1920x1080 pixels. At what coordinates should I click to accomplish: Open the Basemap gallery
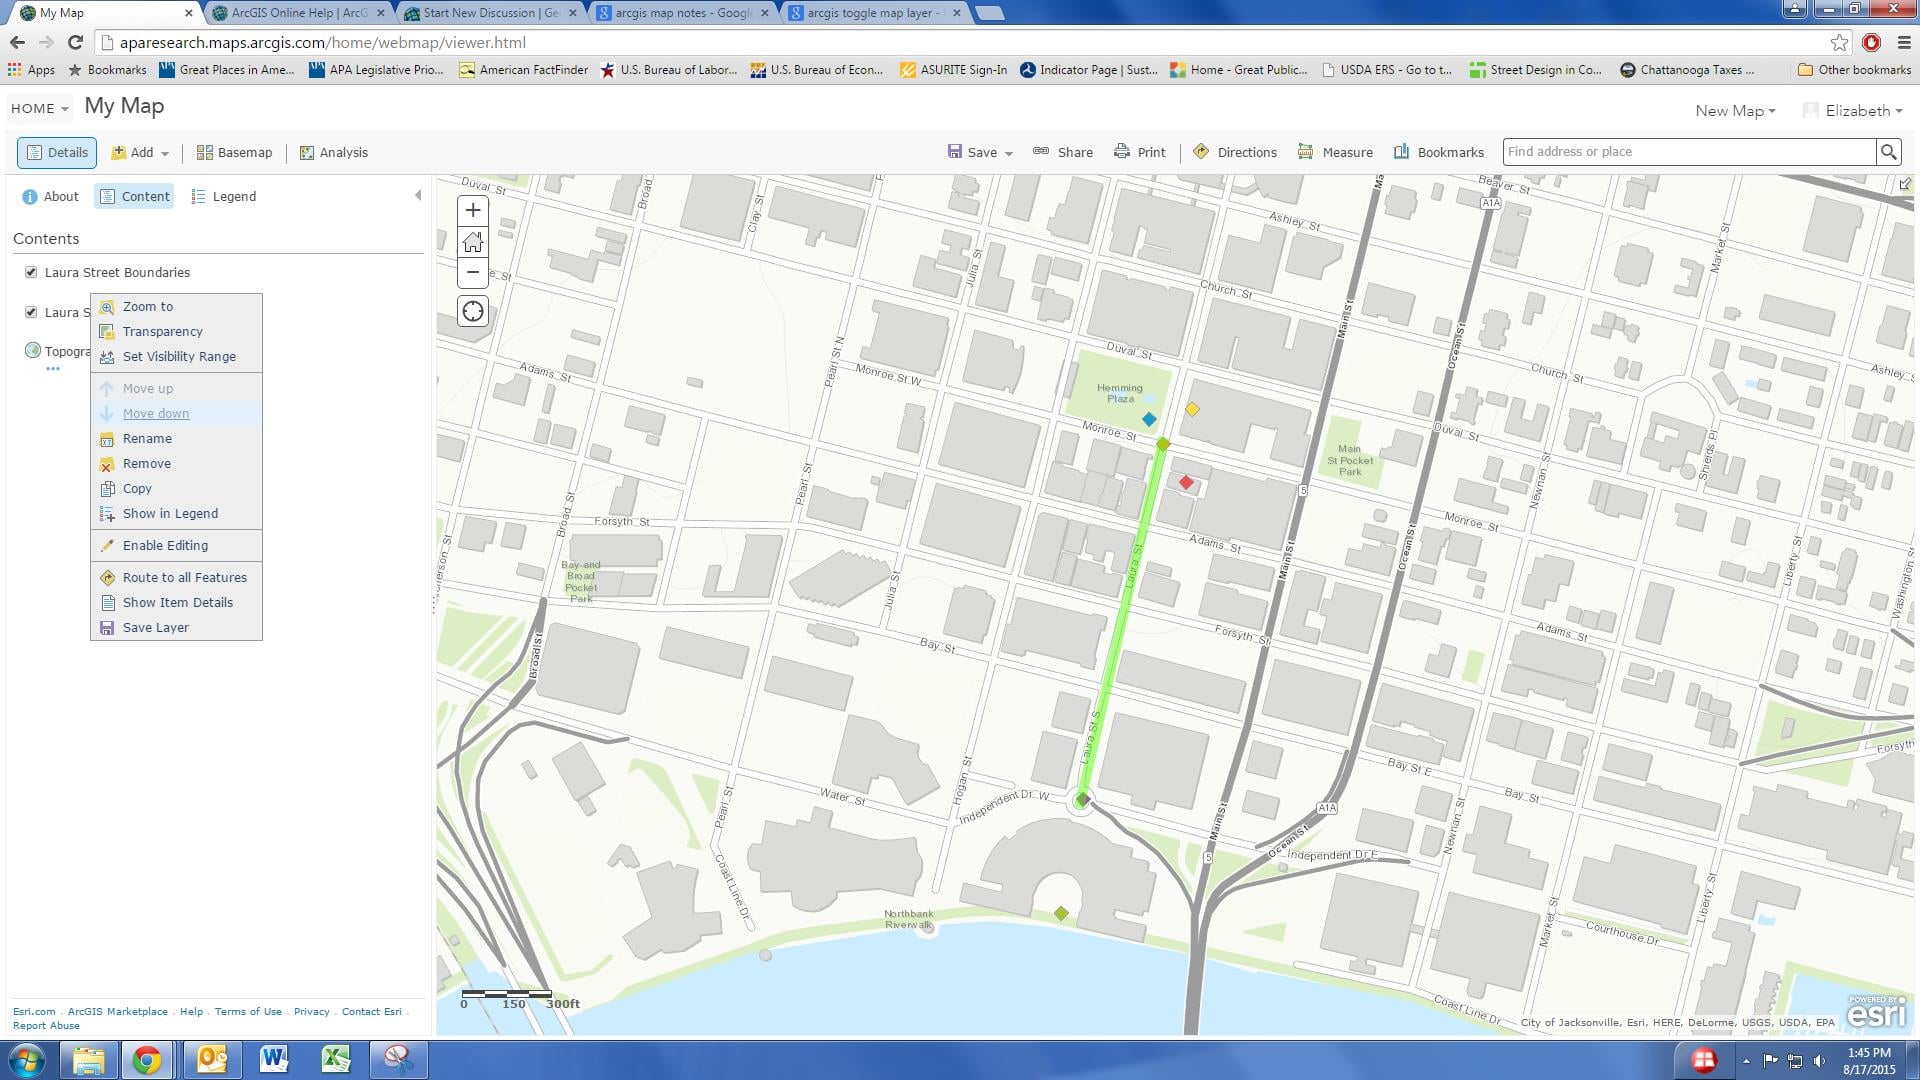(x=234, y=152)
